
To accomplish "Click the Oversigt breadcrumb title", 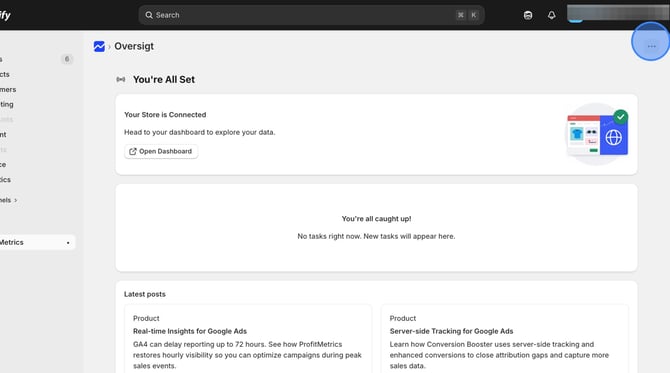I will click(x=134, y=46).
